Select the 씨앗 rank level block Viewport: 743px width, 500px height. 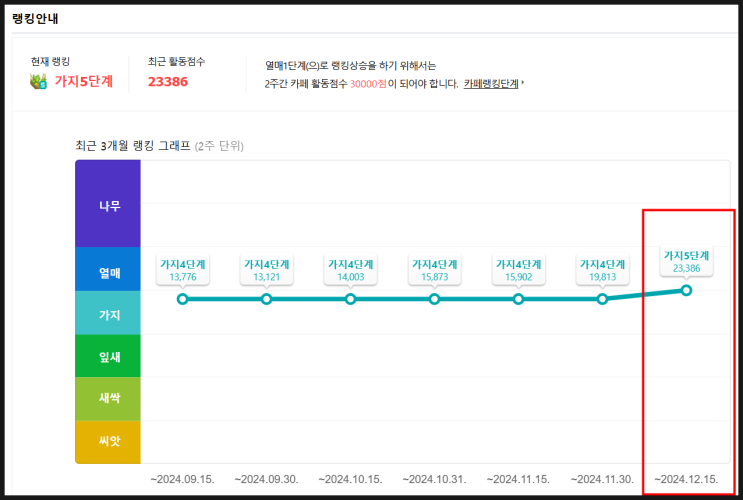click(108, 442)
